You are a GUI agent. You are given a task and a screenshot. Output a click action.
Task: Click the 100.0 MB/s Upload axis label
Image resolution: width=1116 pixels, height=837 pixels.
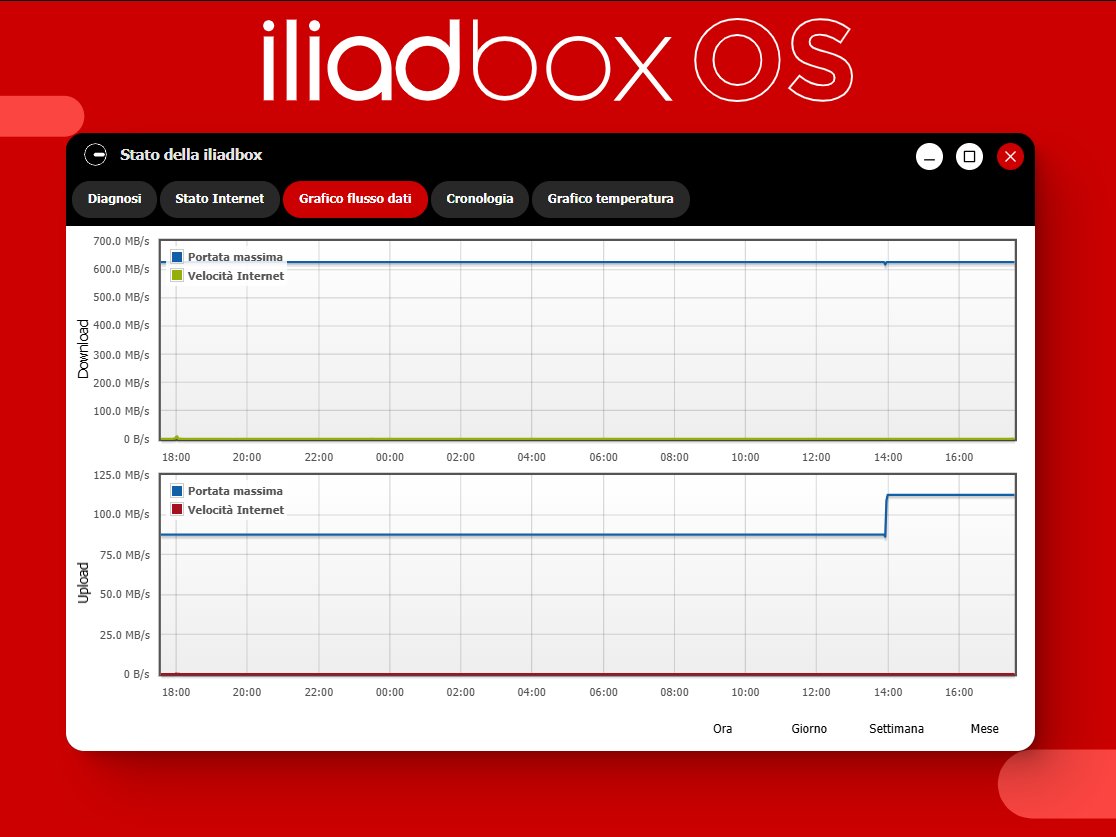tap(121, 514)
